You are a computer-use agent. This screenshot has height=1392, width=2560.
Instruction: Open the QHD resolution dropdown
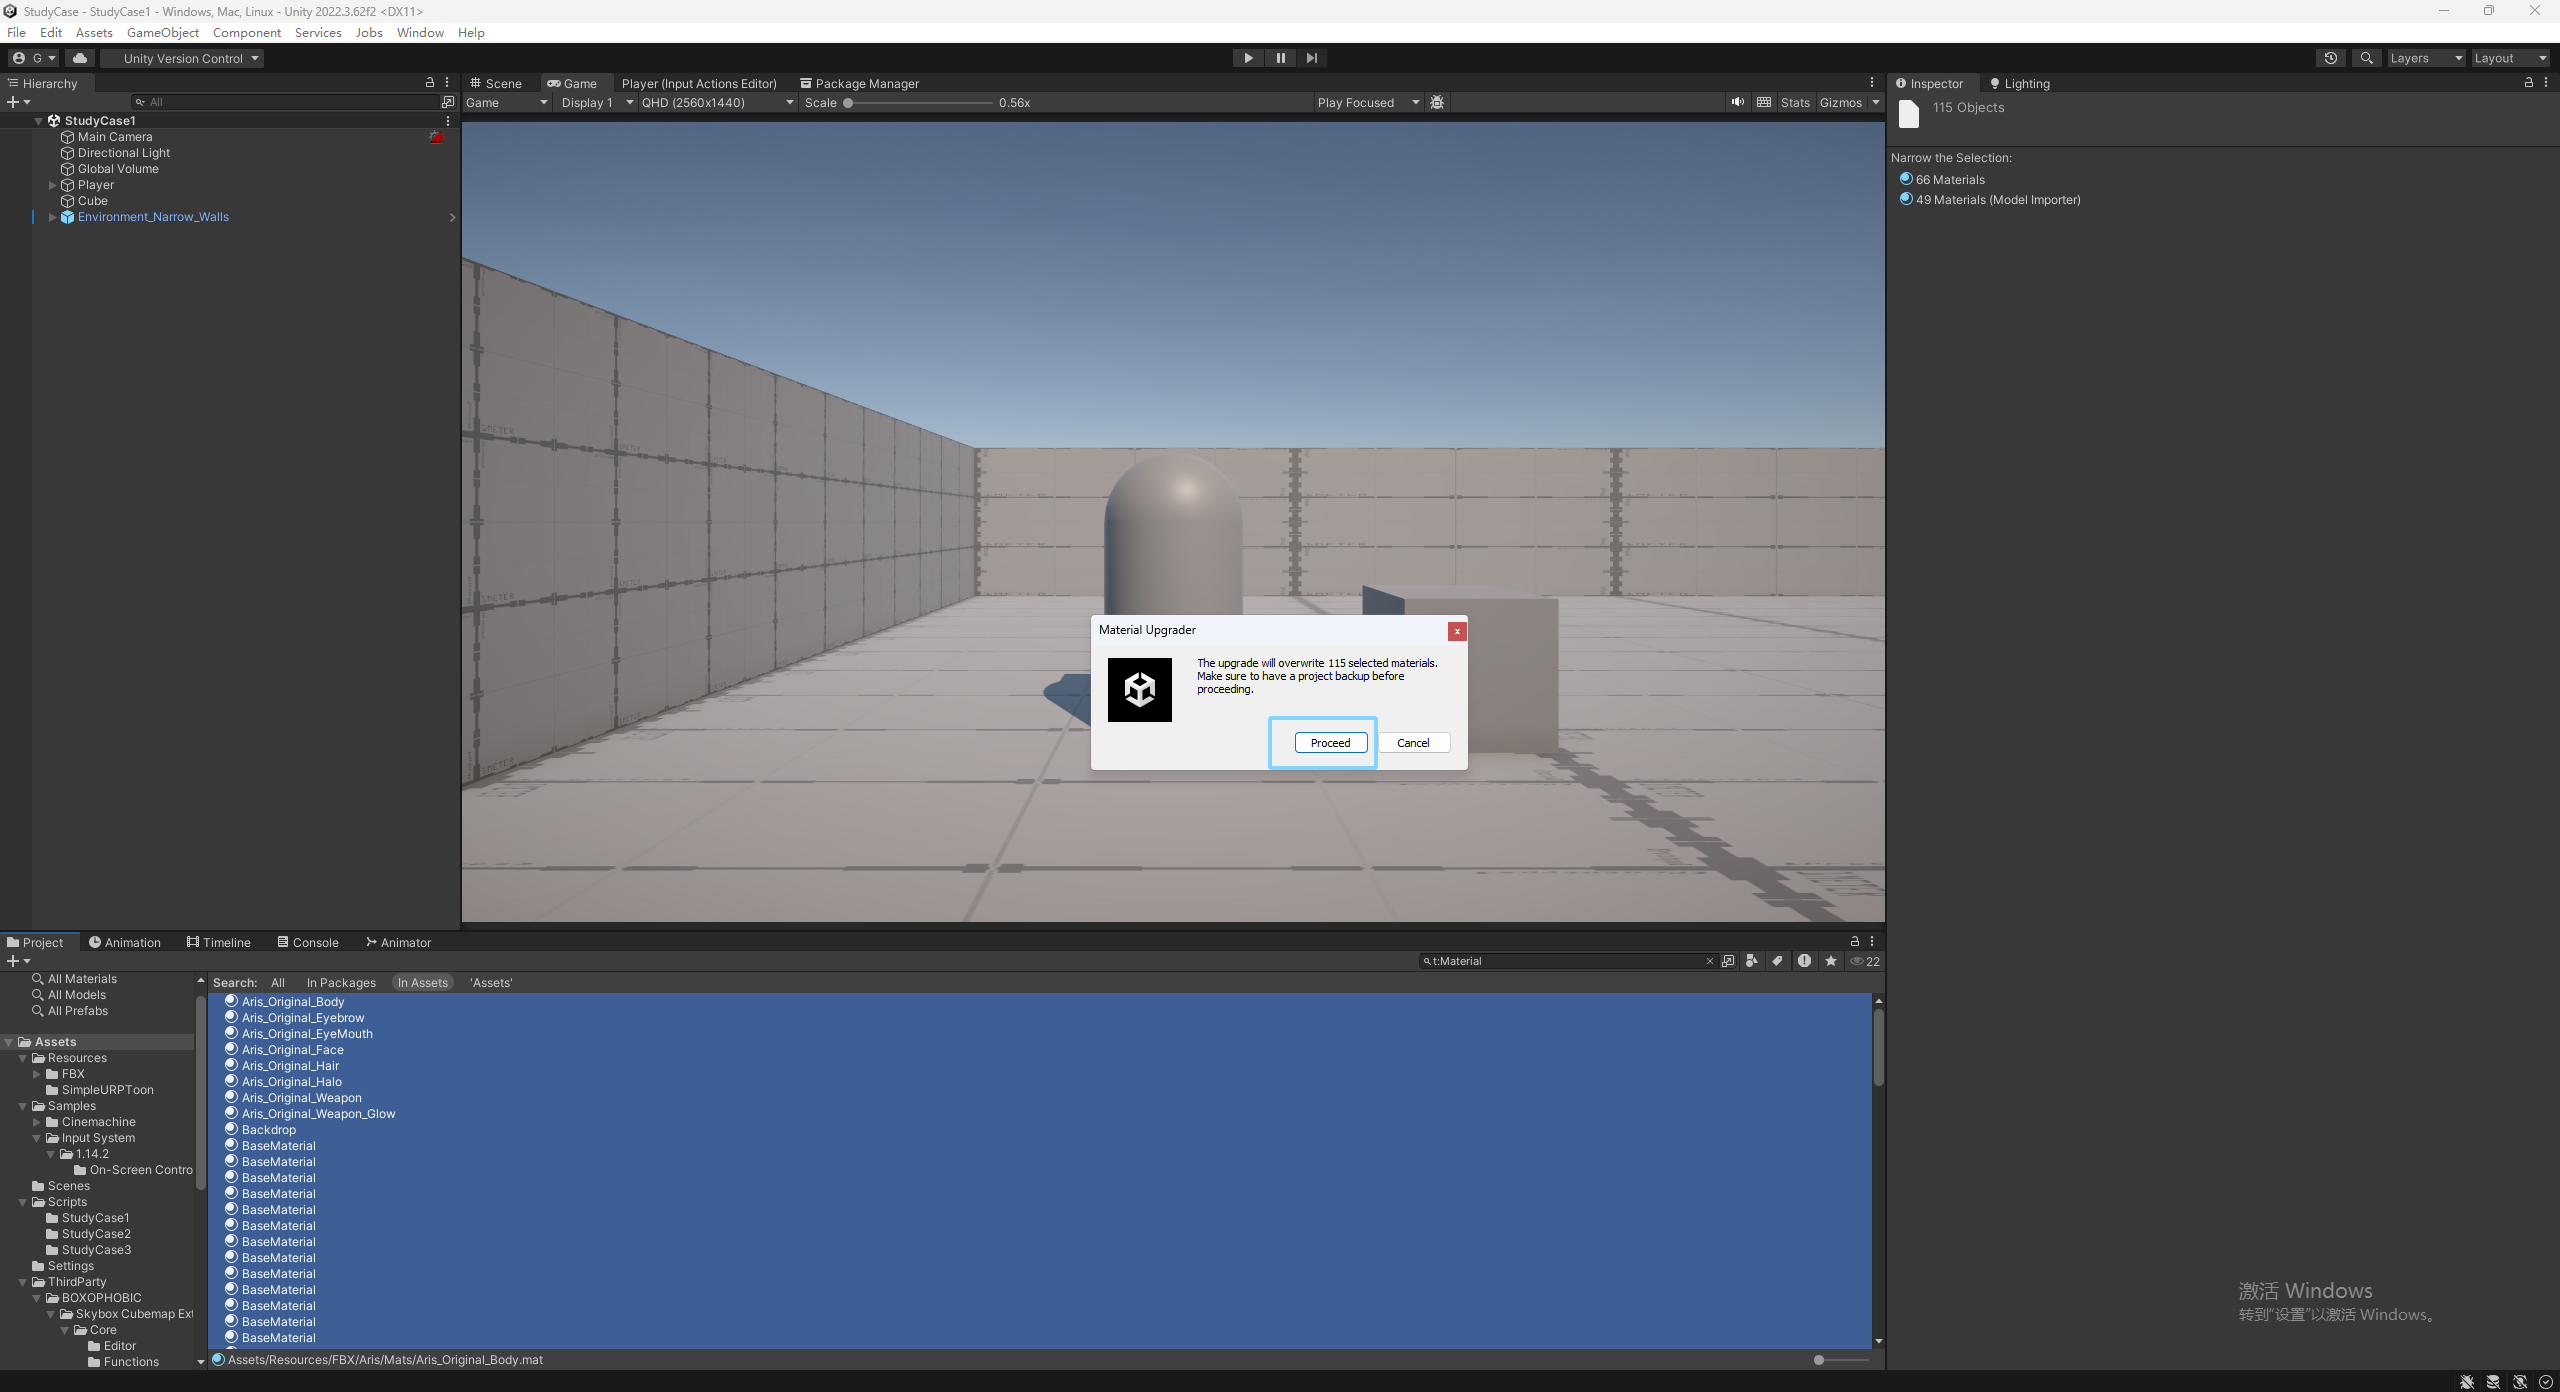coord(717,102)
